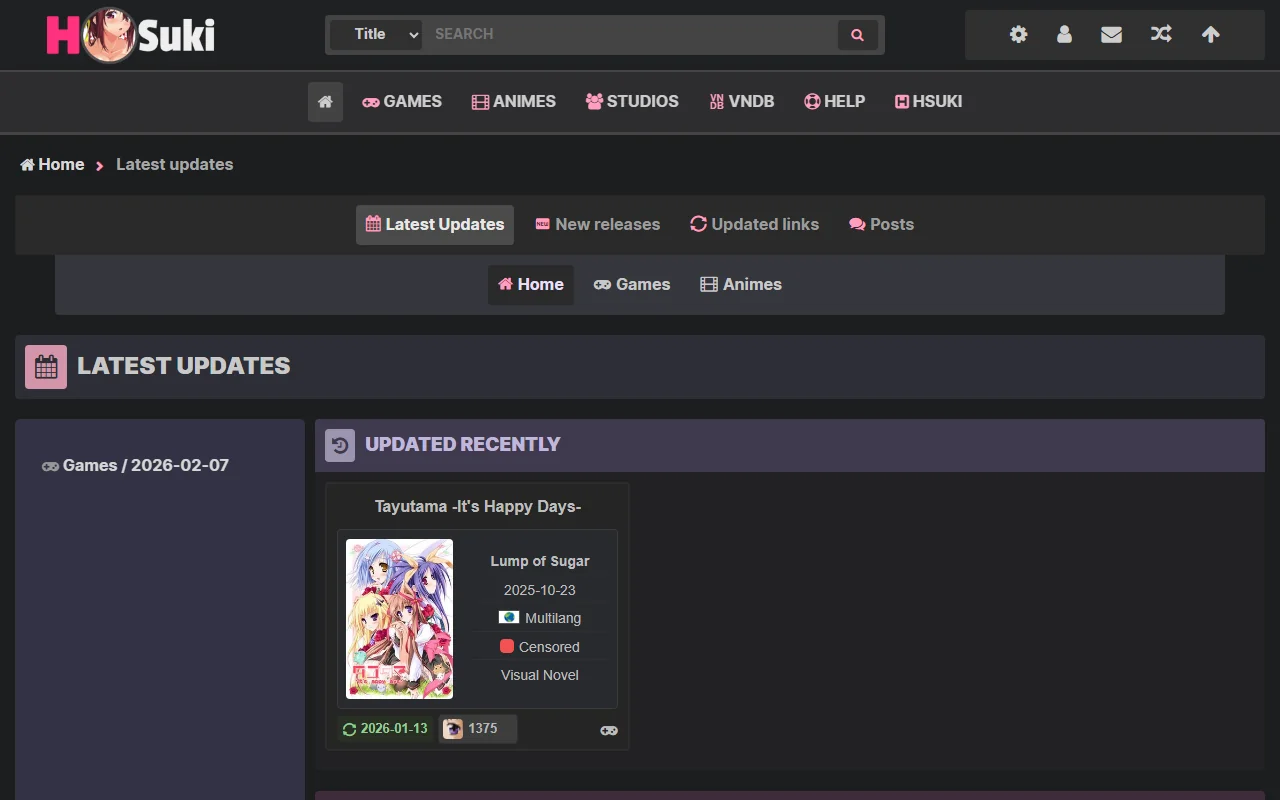1280x800 pixels.
Task: Click the eye view counter showing 1375
Action: [x=478, y=729]
